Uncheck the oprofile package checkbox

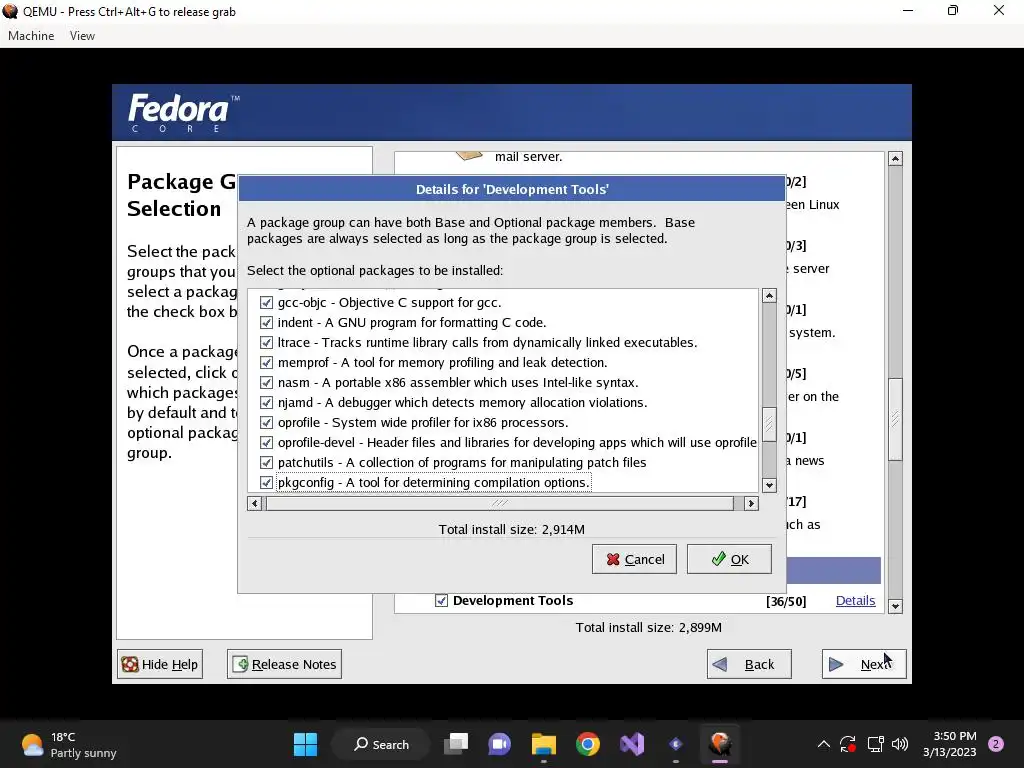click(266, 423)
